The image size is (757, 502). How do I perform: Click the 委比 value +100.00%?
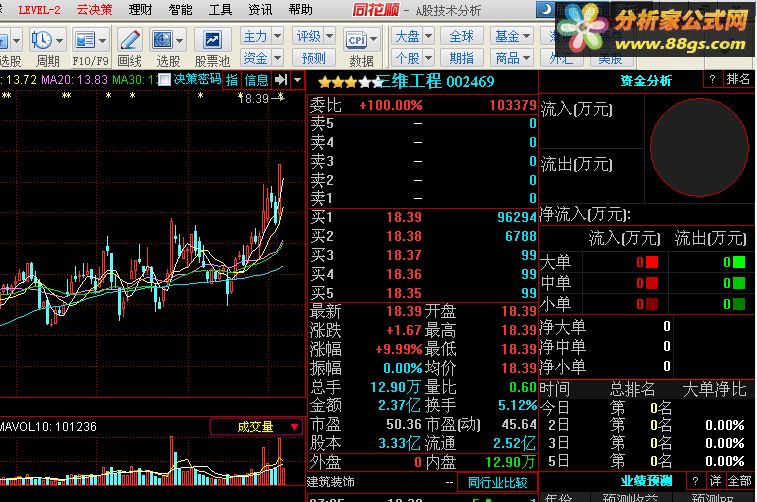[x=391, y=105]
